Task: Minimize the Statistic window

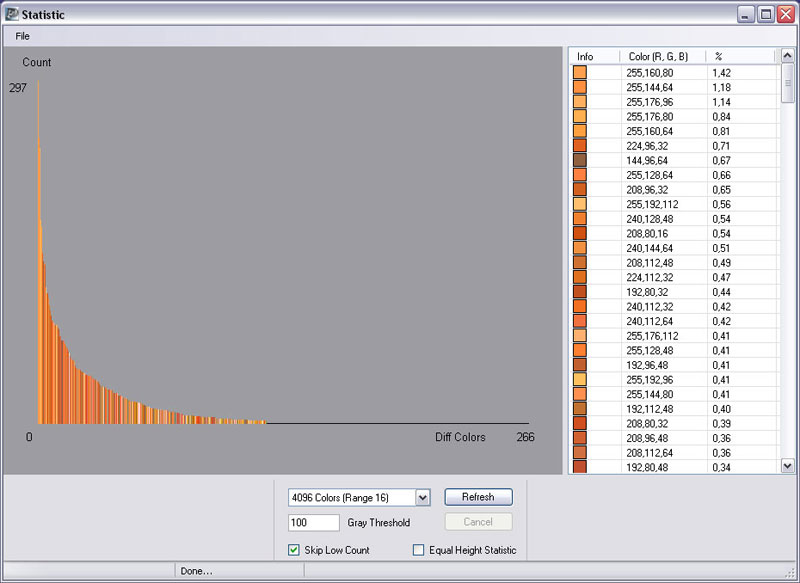Action: point(747,15)
